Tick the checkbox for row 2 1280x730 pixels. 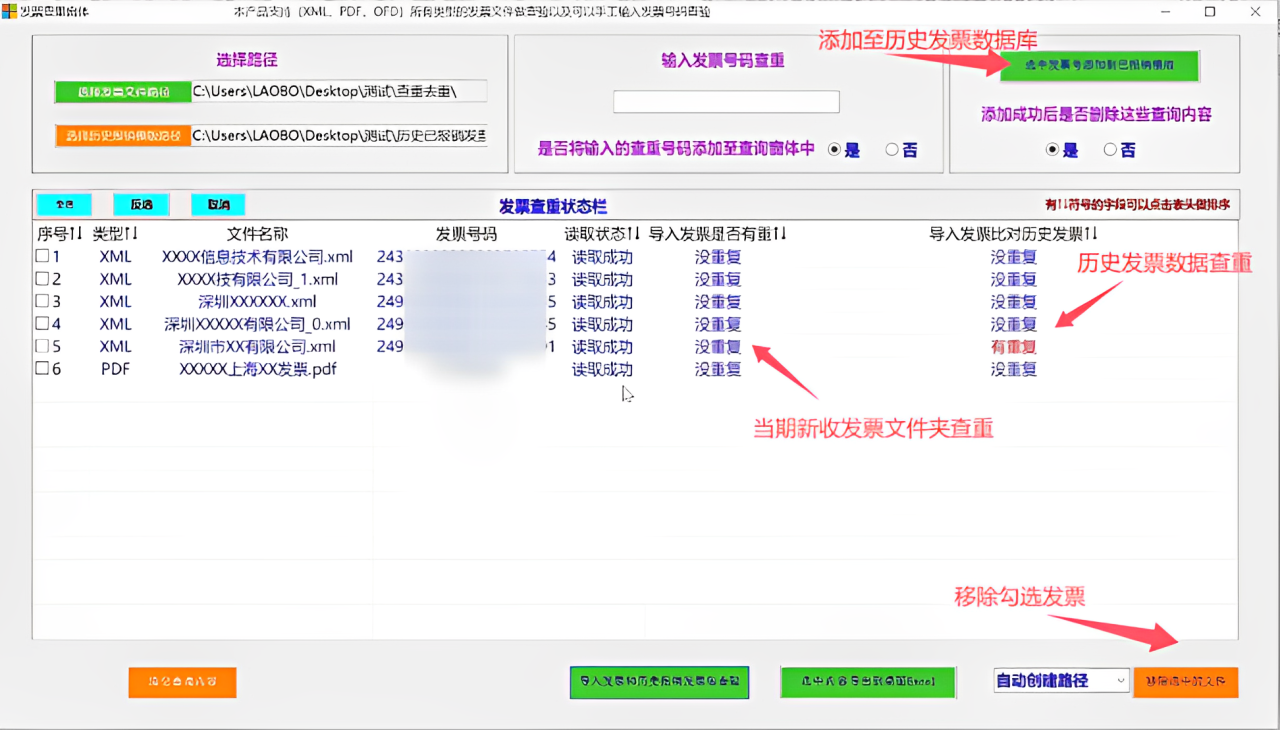[43, 279]
